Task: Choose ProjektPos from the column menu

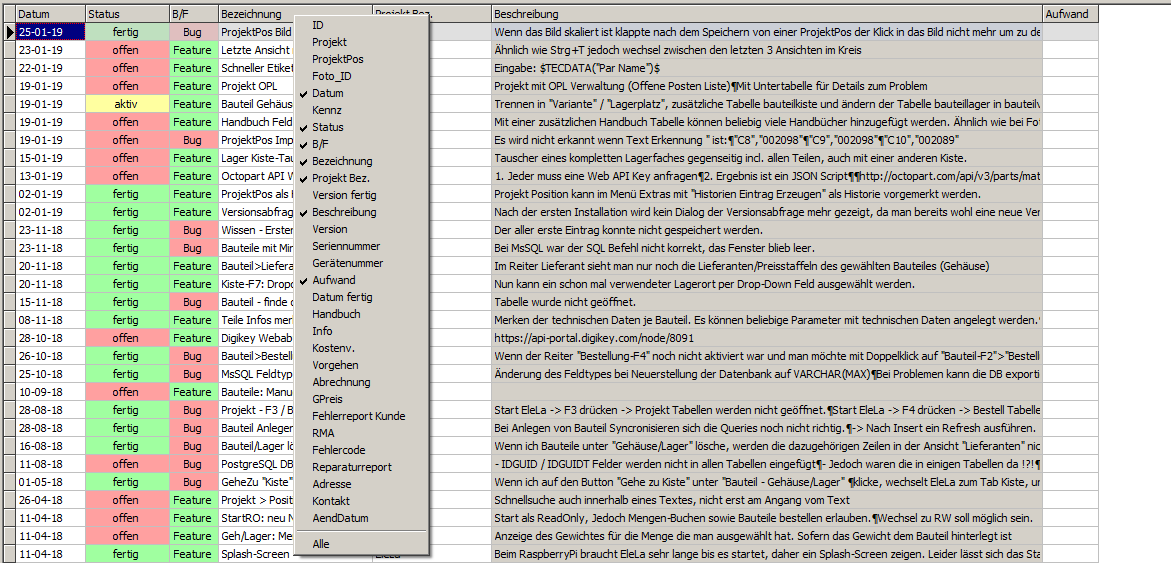Action: point(338,59)
